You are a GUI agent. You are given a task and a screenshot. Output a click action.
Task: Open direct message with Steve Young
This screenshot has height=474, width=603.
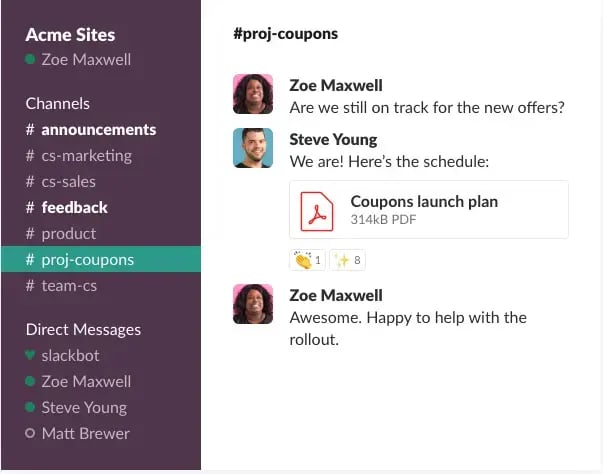[84, 407]
